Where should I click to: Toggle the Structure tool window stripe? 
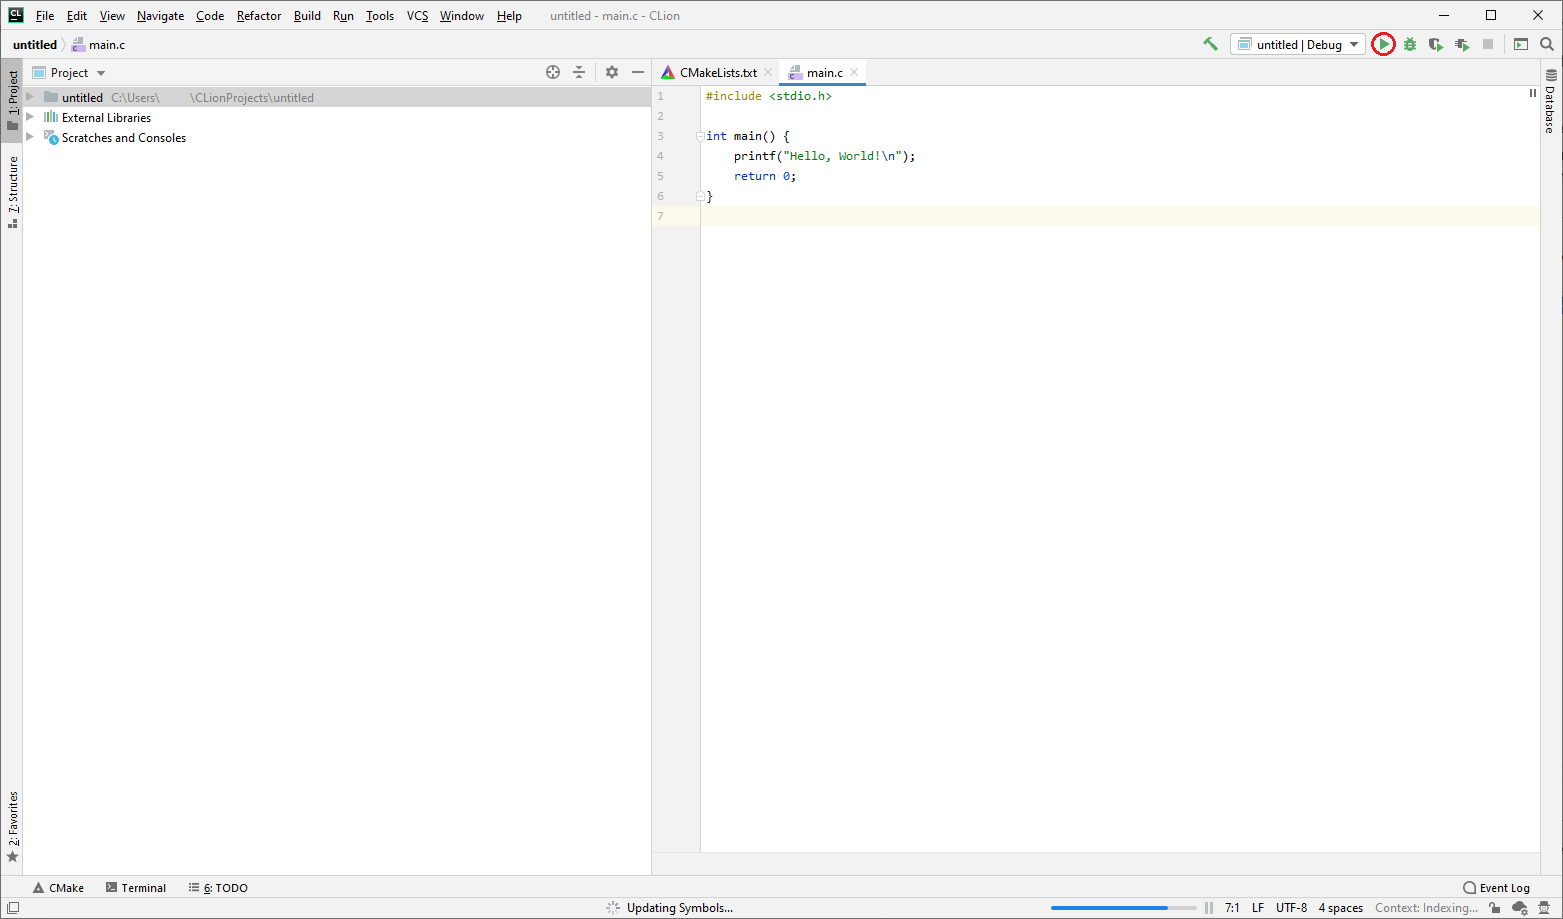click(12, 192)
